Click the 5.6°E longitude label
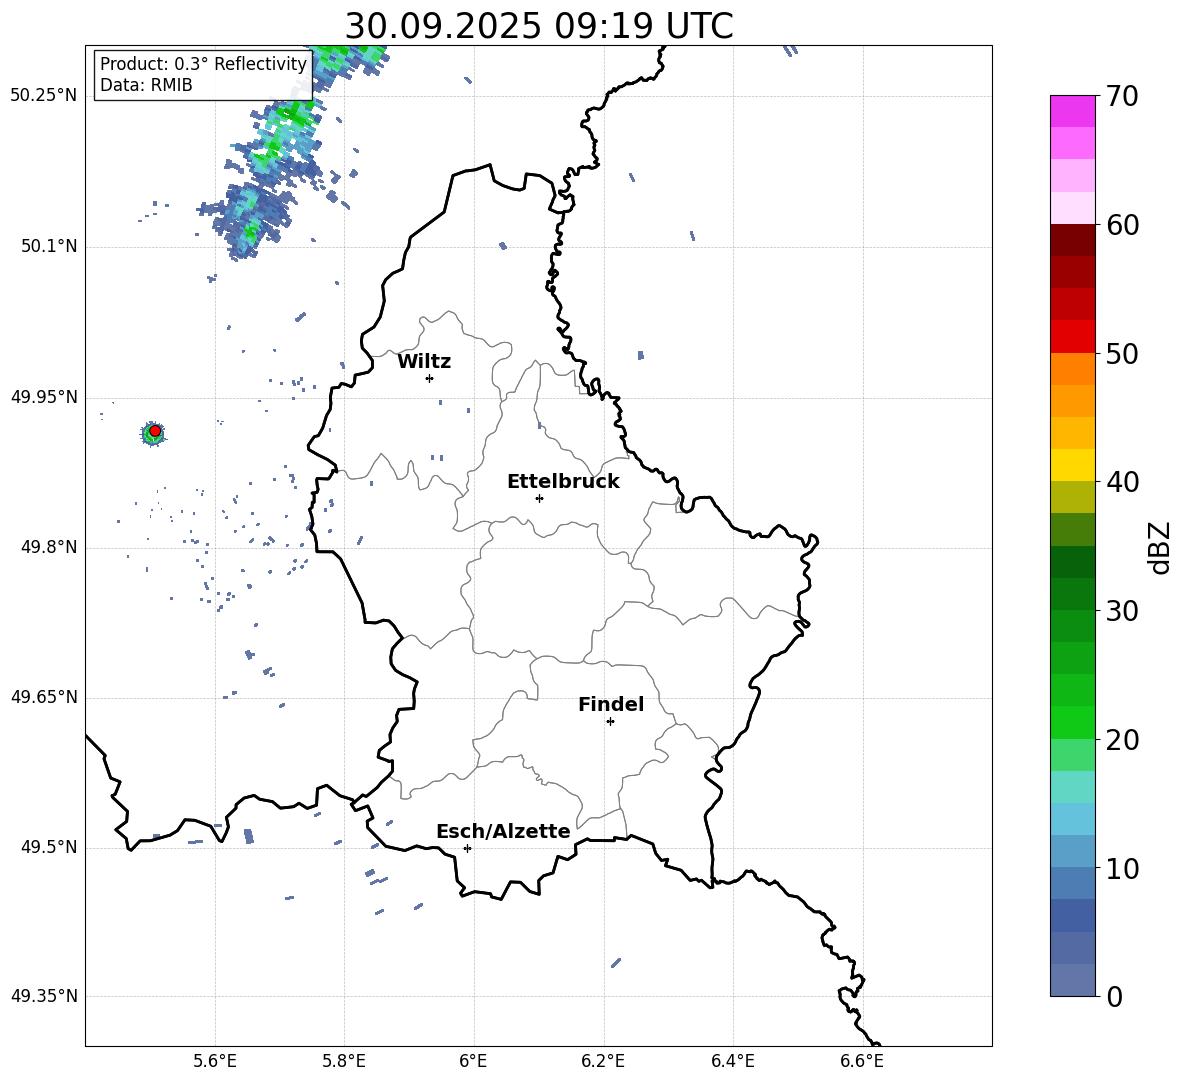The width and height of the screenshot is (1184, 1081). [215, 1062]
